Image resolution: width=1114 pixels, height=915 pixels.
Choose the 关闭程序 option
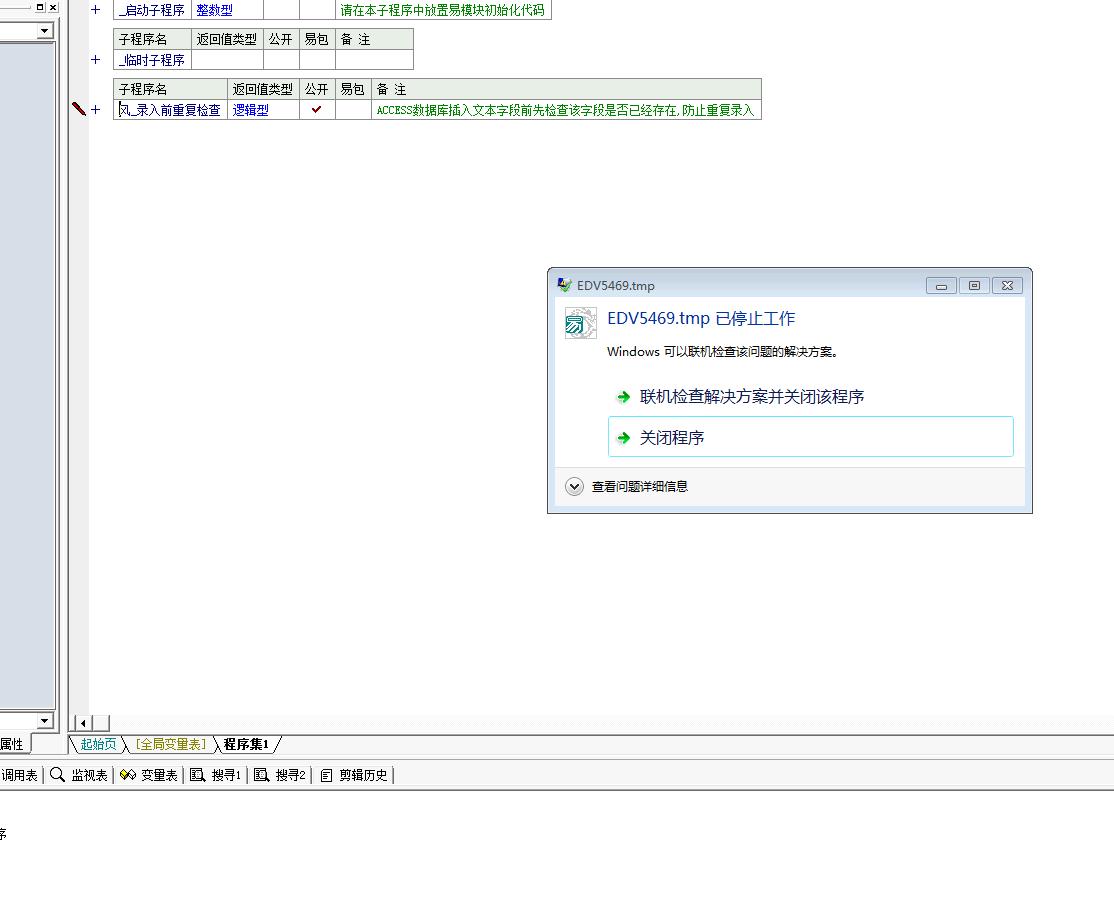pos(811,437)
